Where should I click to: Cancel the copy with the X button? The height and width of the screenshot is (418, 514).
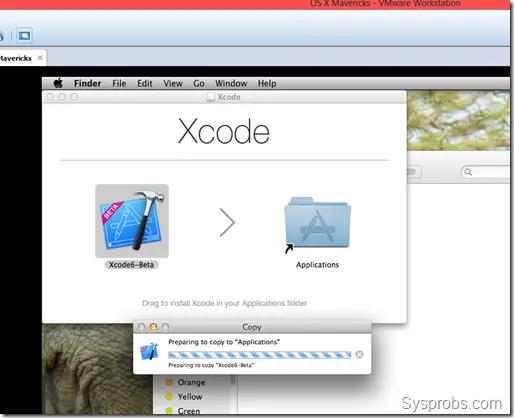359,355
